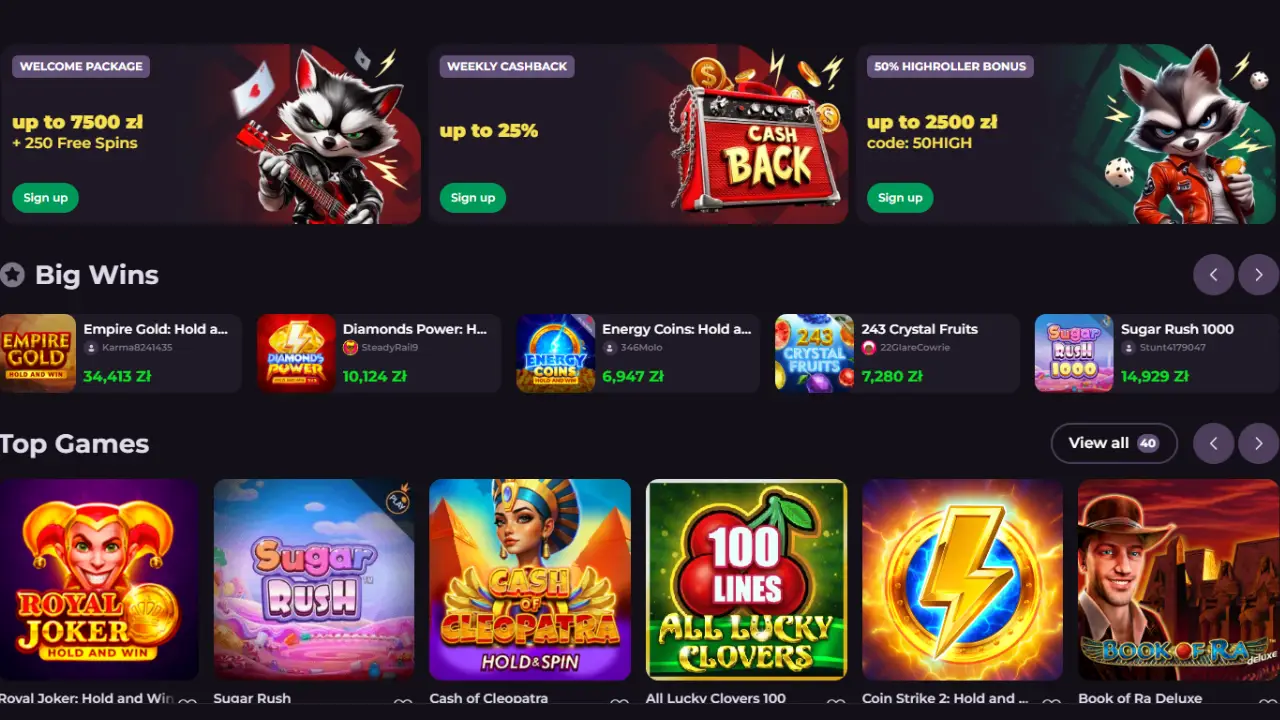Sign up for the Welcome Package
1280x720 pixels.
click(x=45, y=197)
